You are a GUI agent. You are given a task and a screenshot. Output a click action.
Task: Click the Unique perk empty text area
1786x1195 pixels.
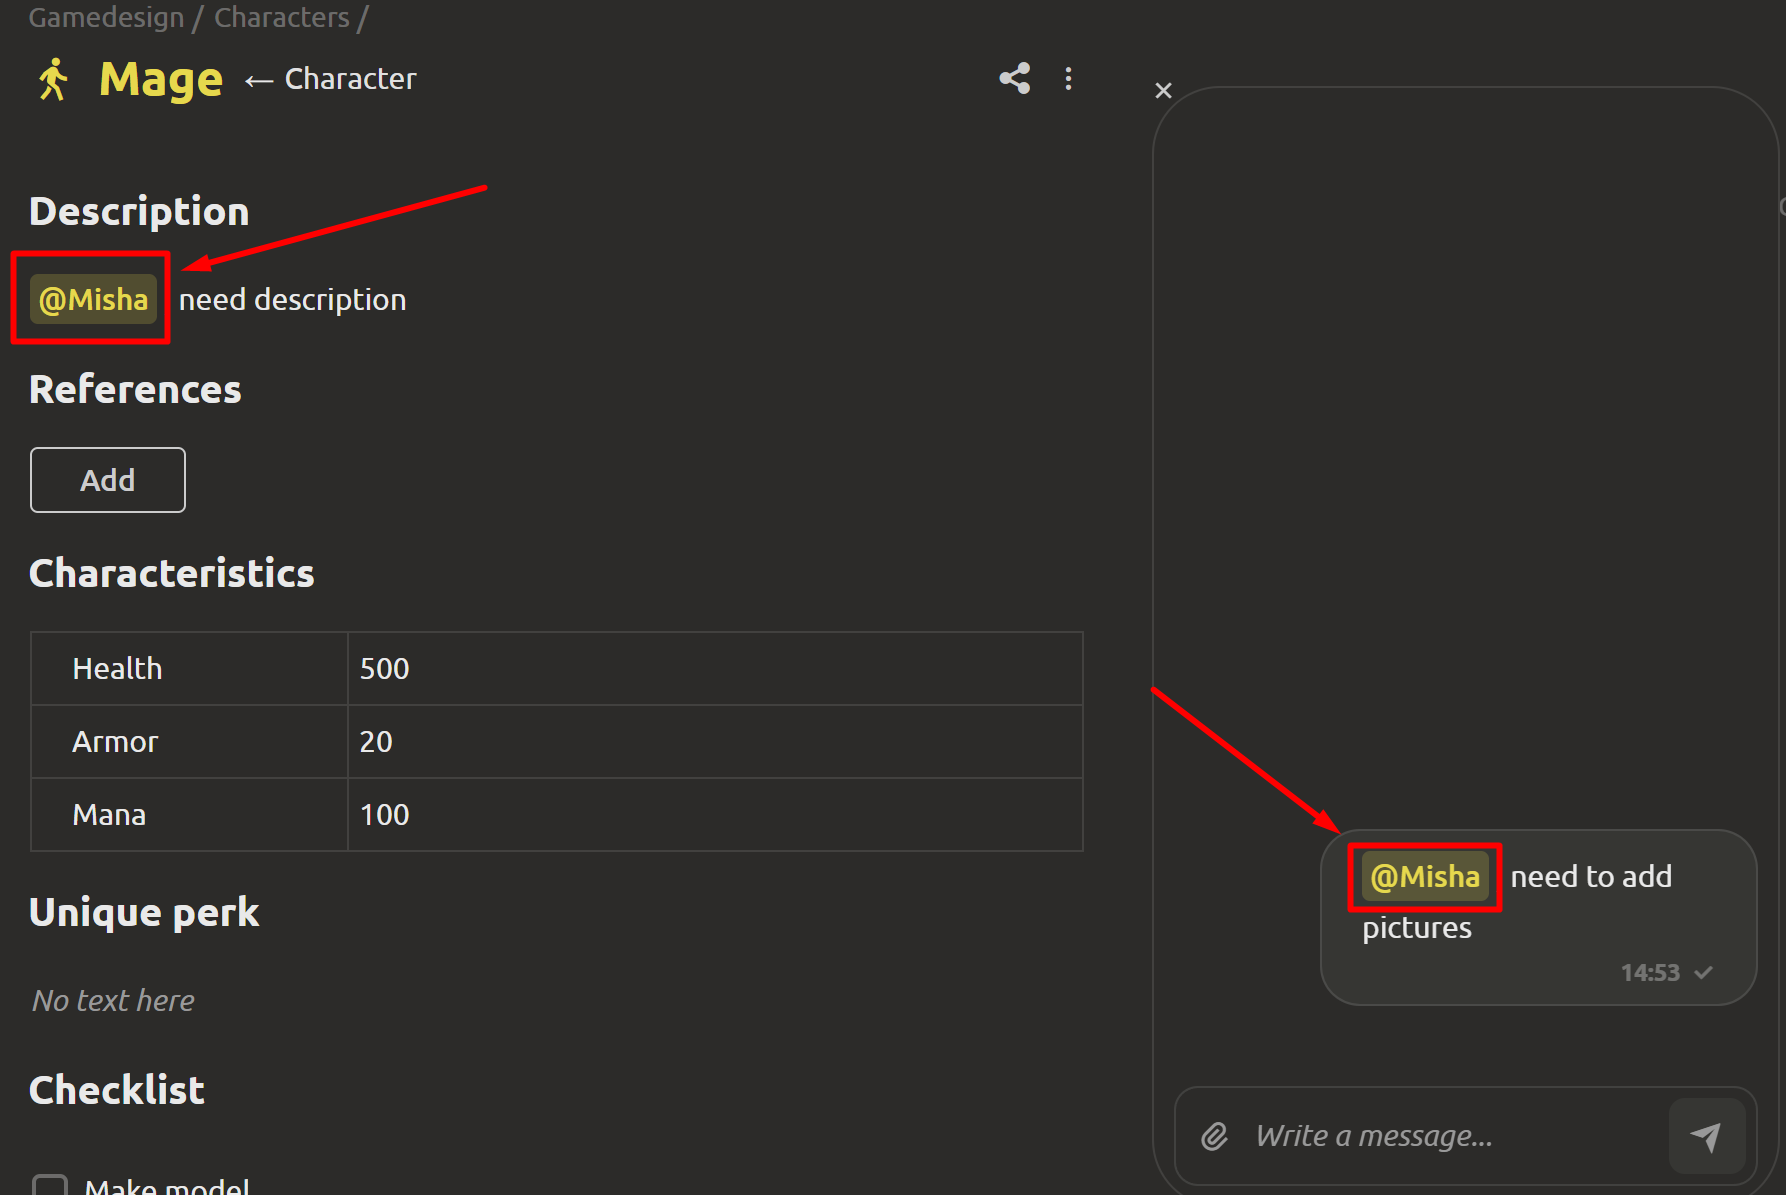[x=114, y=1000]
